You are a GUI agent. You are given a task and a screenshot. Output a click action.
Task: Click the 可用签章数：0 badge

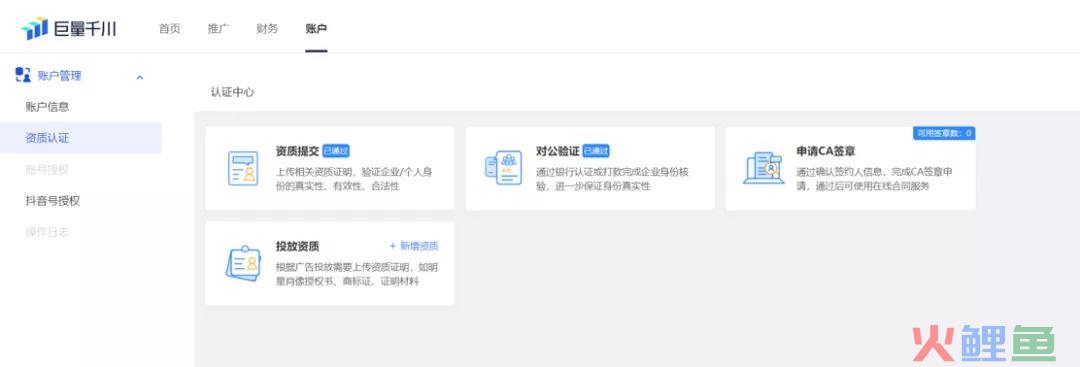pyautogui.click(x=944, y=133)
